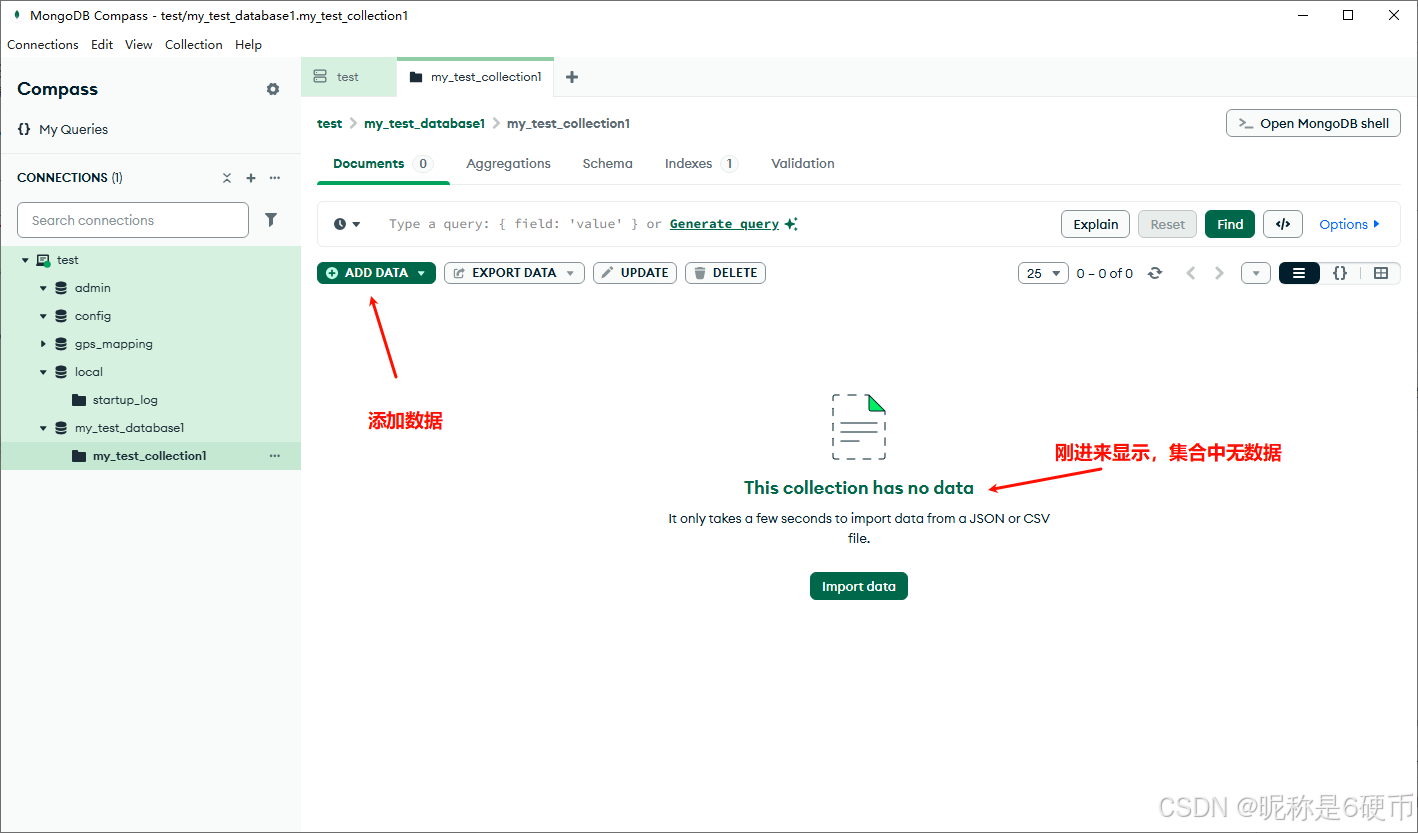This screenshot has width=1418, height=833.
Task: Click the DELETE button
Action: (725, 273)
